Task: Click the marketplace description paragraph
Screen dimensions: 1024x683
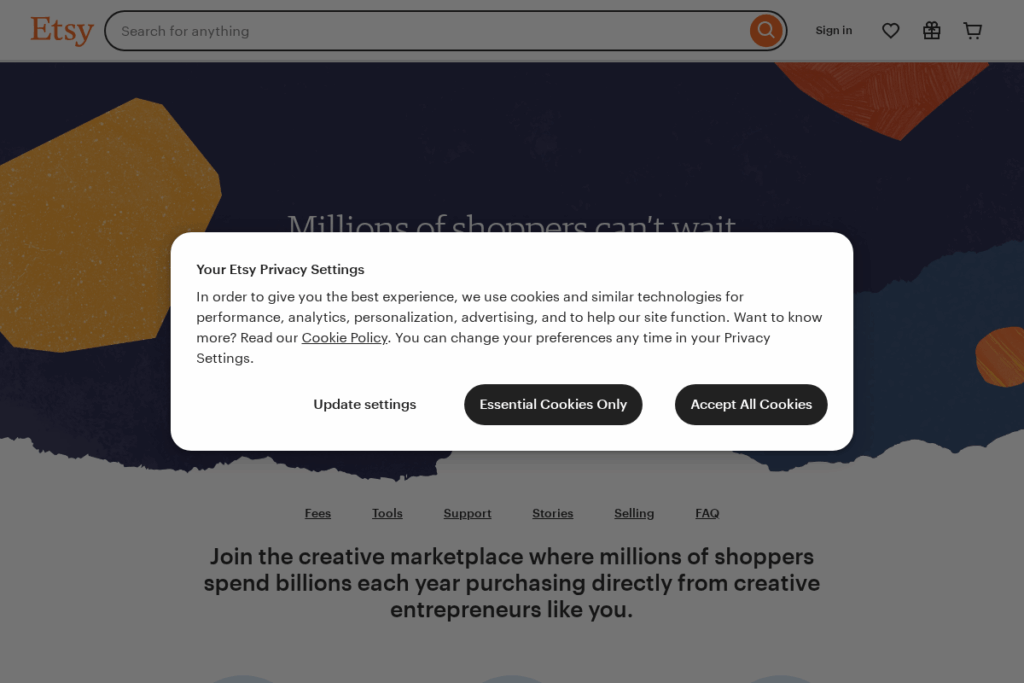Action: (511, 583)
